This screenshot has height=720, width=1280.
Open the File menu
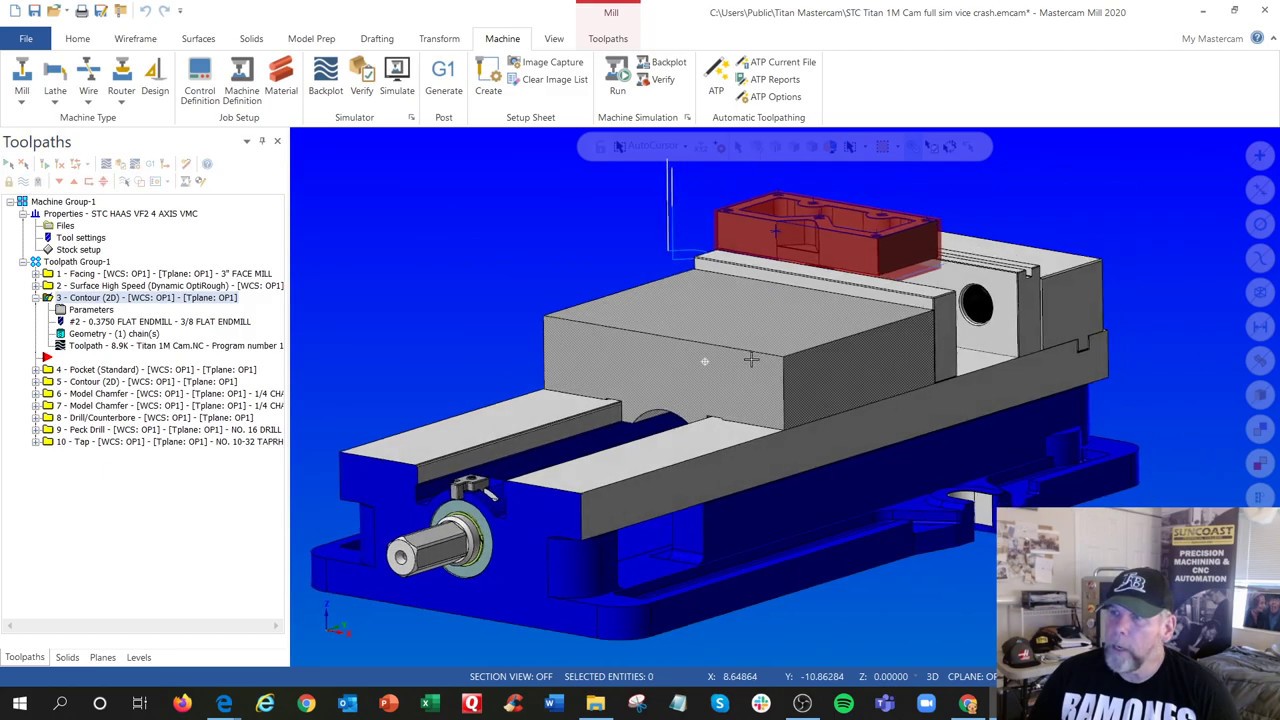coord(26,39)
